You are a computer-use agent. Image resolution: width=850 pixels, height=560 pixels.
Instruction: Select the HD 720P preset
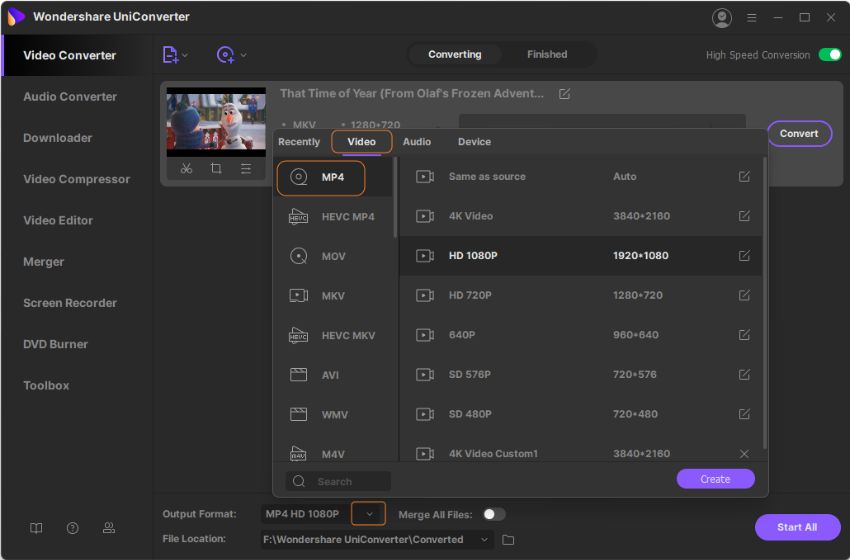tap(580, 295)
